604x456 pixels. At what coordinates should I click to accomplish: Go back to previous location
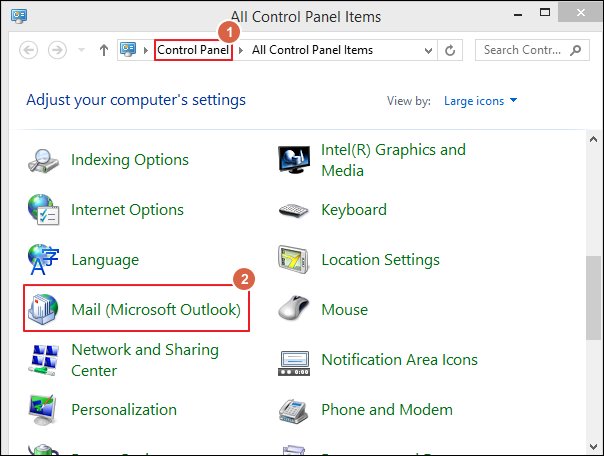[x=29, y=50]
